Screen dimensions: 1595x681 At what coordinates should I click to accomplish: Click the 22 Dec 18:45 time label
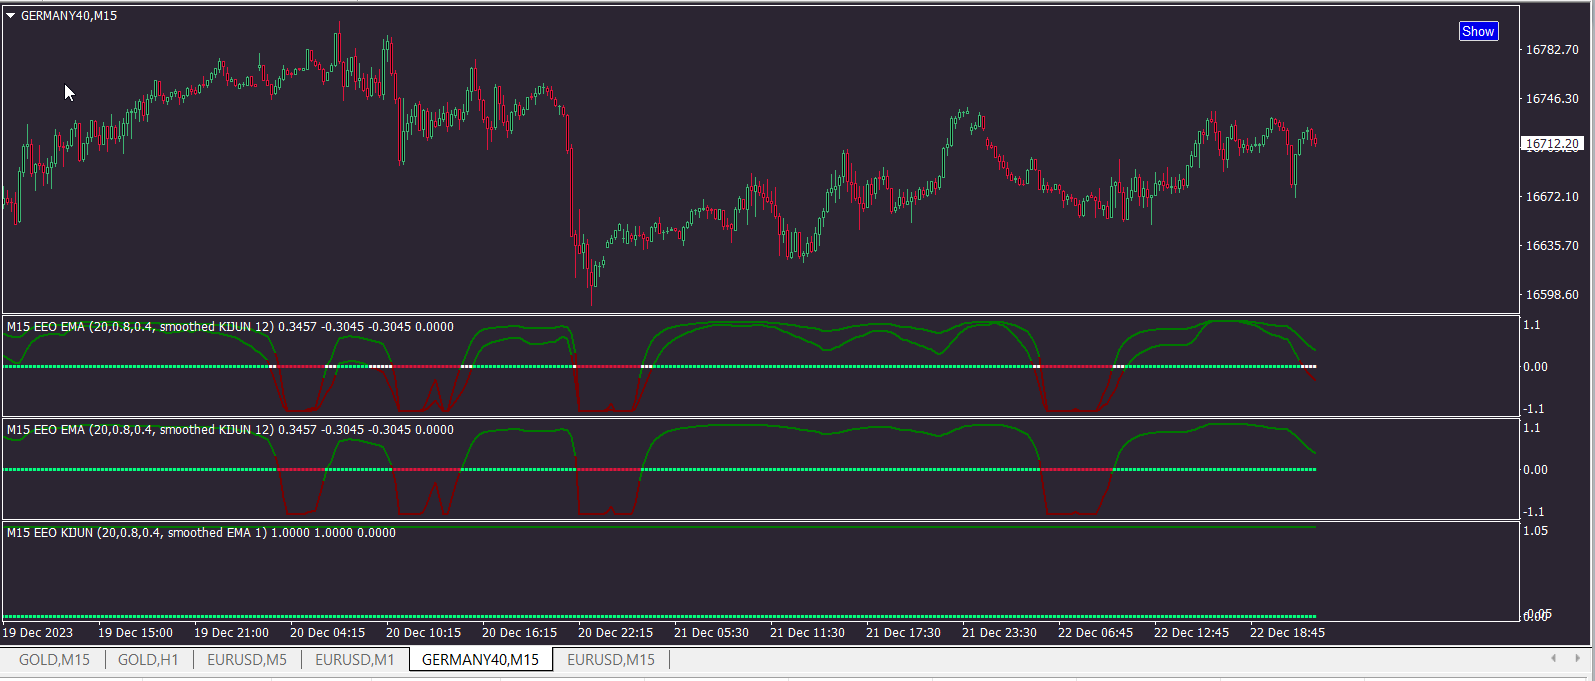[x=1287, y=632]
